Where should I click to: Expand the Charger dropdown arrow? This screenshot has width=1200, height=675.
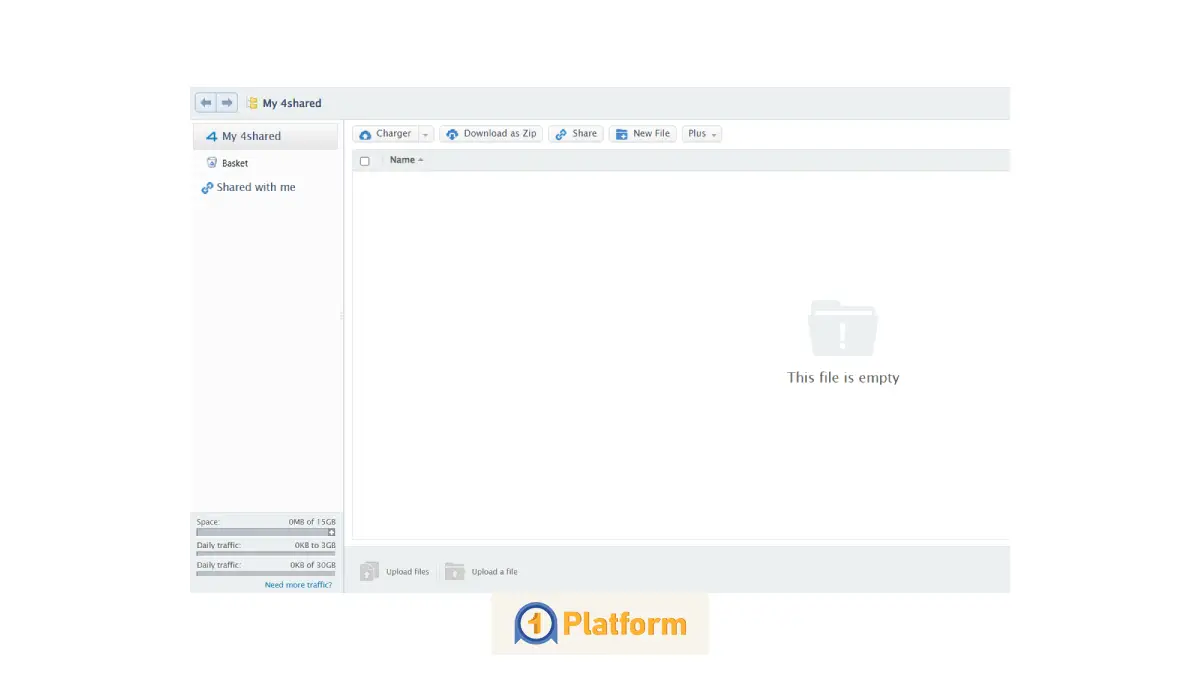pyautogui.click(x=425, y=134)
